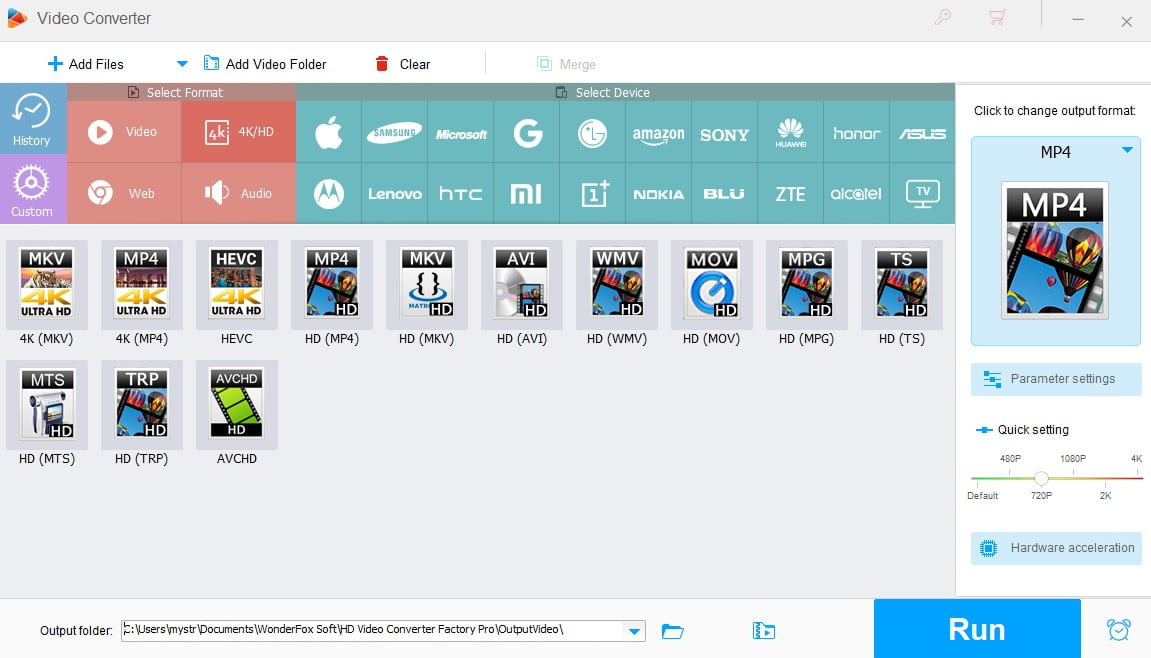
Task: Click the Run button
Action: pos(977,628)
